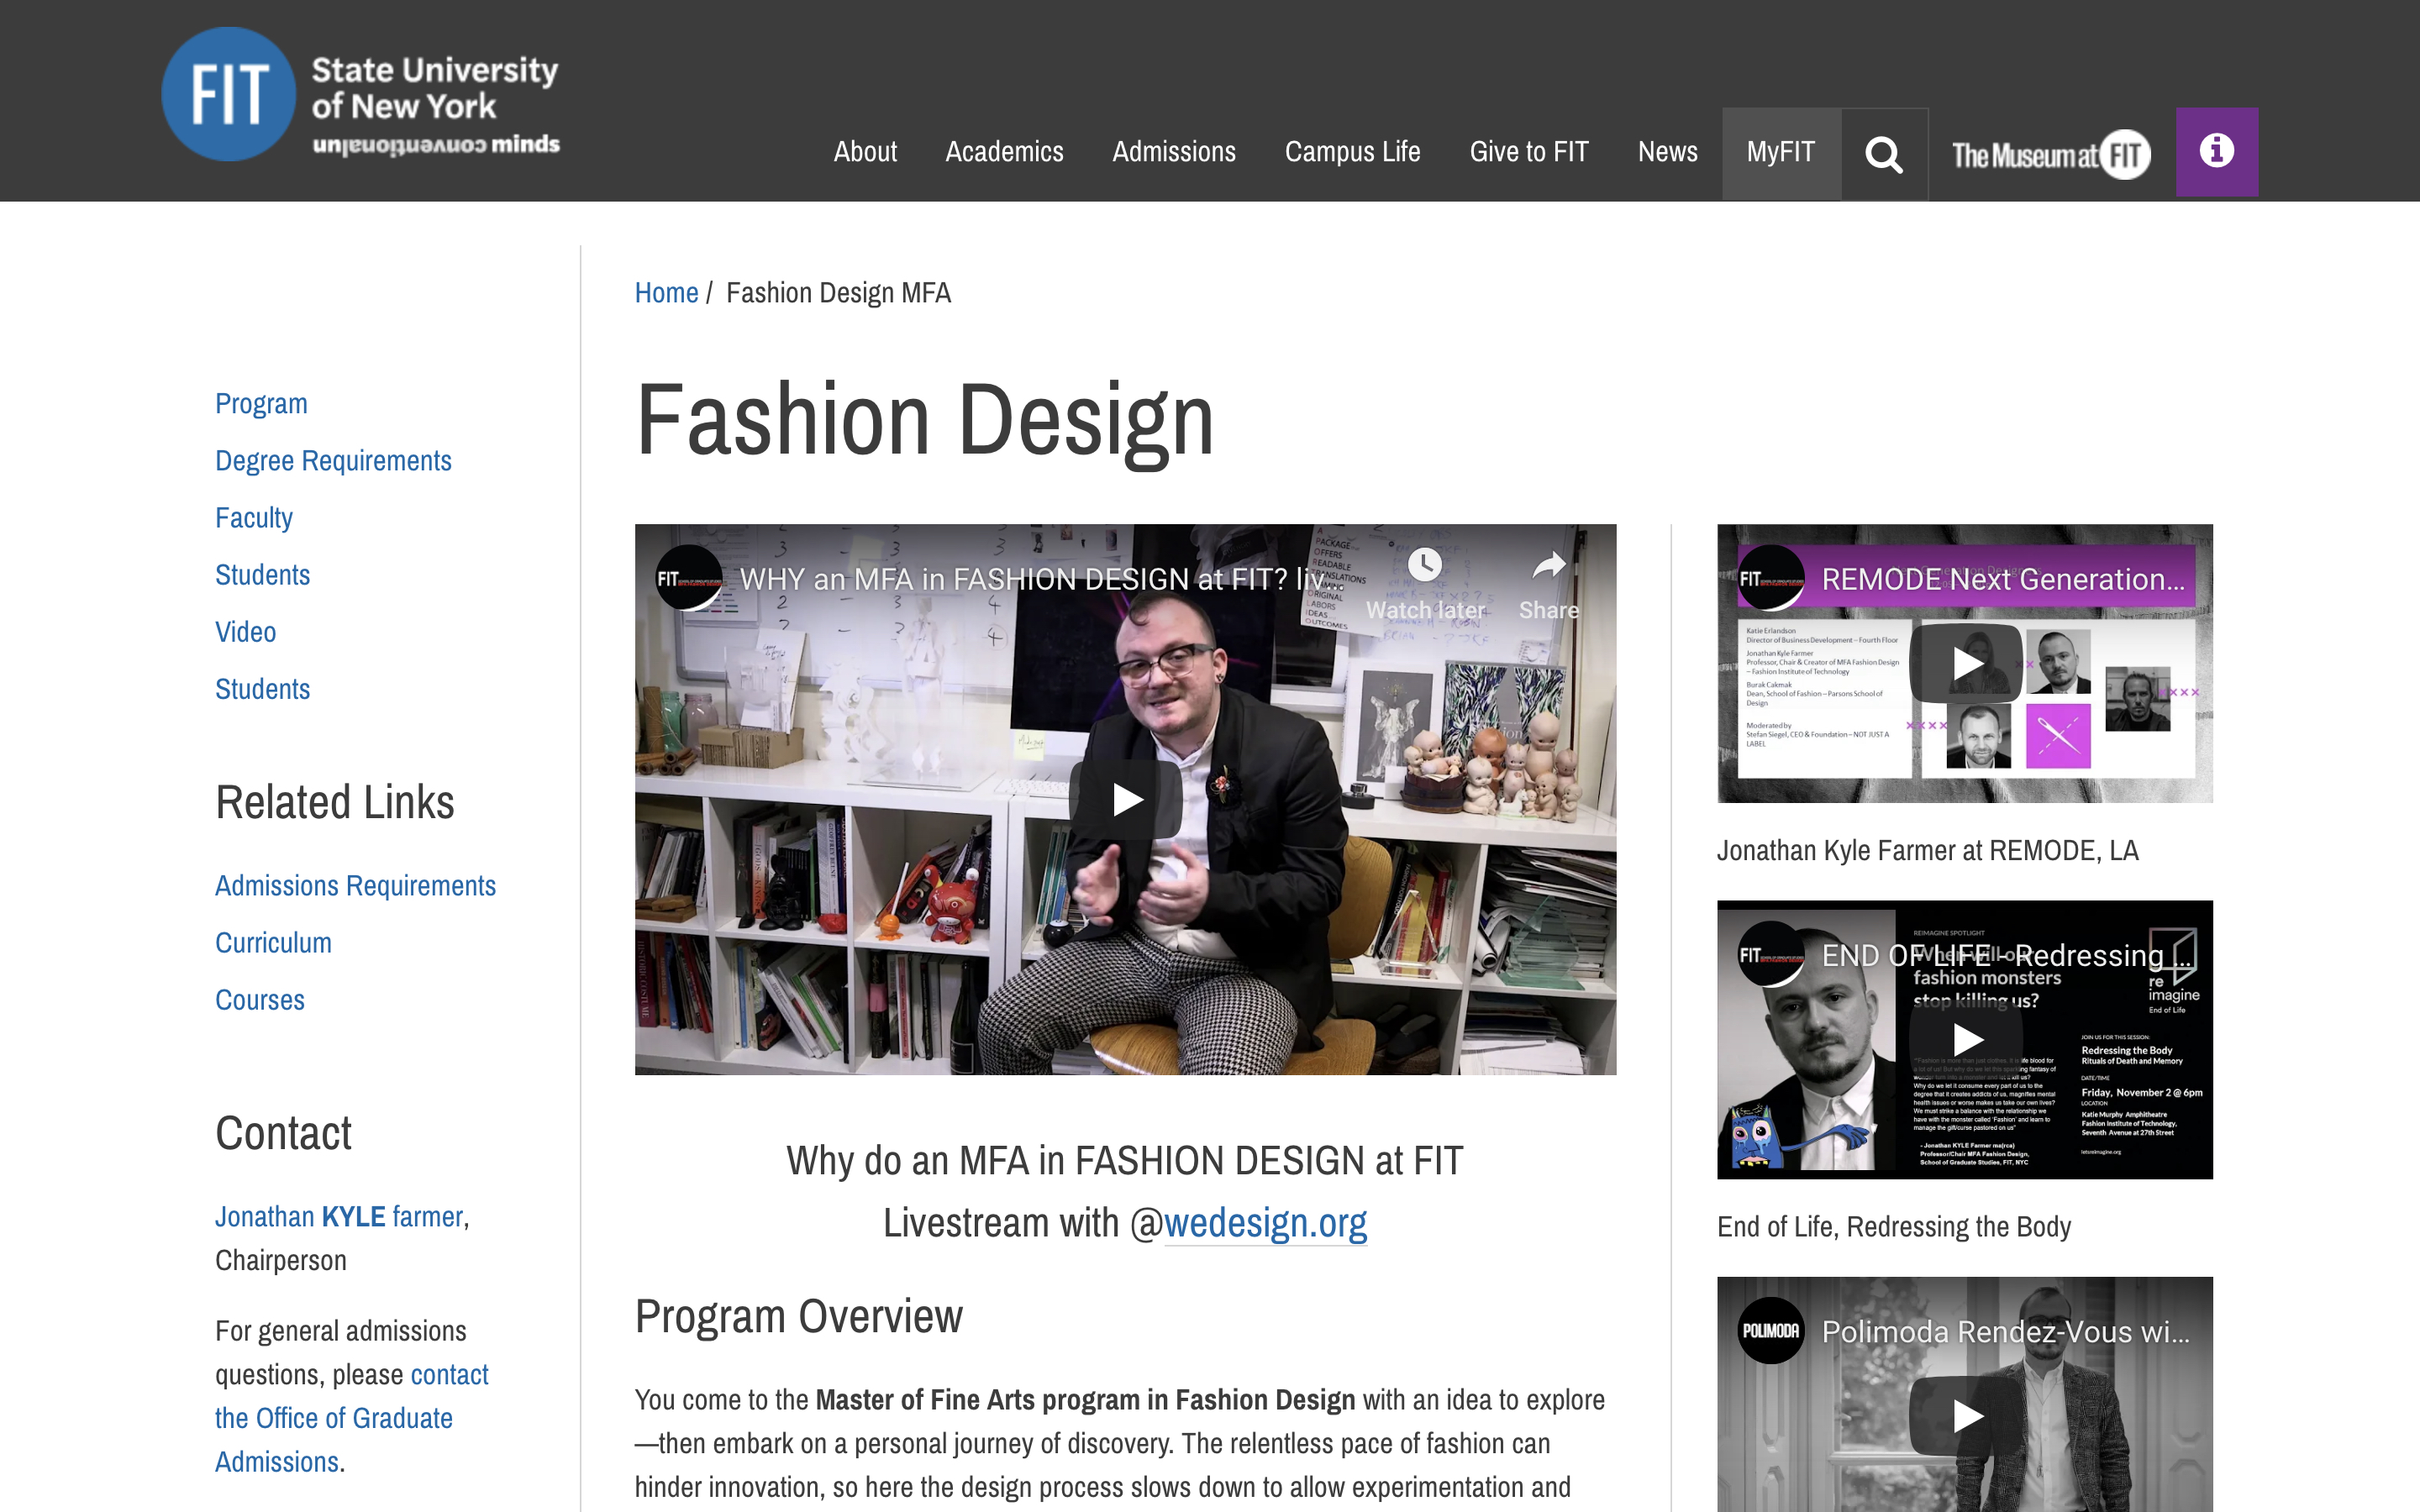Click Jonathan KYLE farmer contact link
Screen dimensions: 2420x1512
(x=340, y=1217)
